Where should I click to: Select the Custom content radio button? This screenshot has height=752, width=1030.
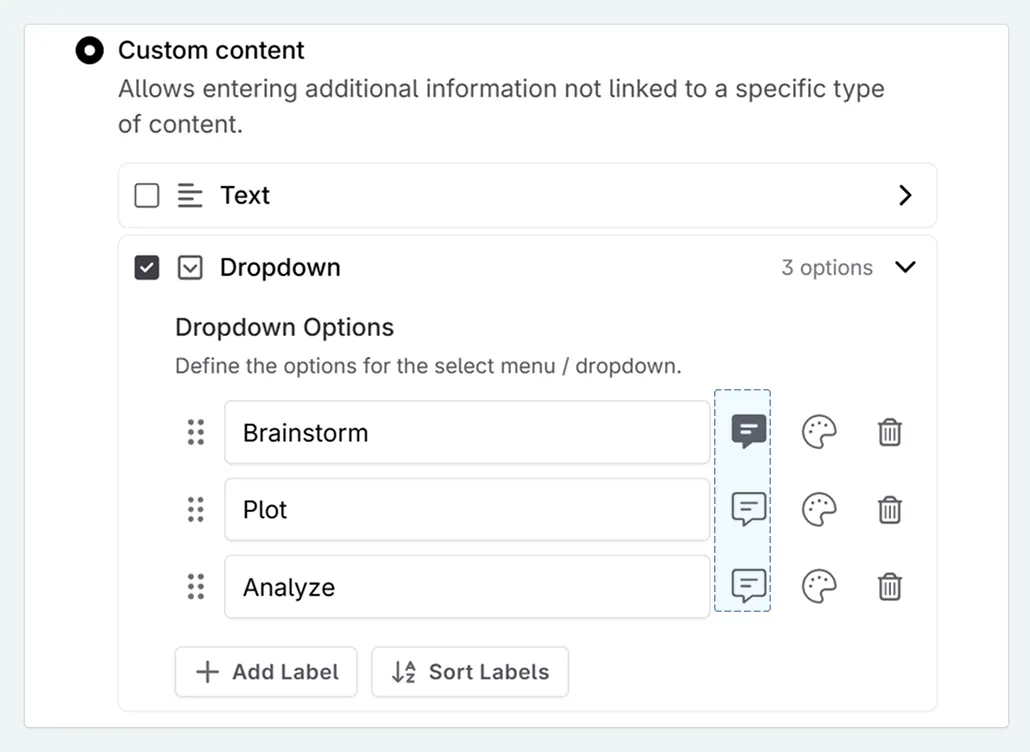coord(90,50)
